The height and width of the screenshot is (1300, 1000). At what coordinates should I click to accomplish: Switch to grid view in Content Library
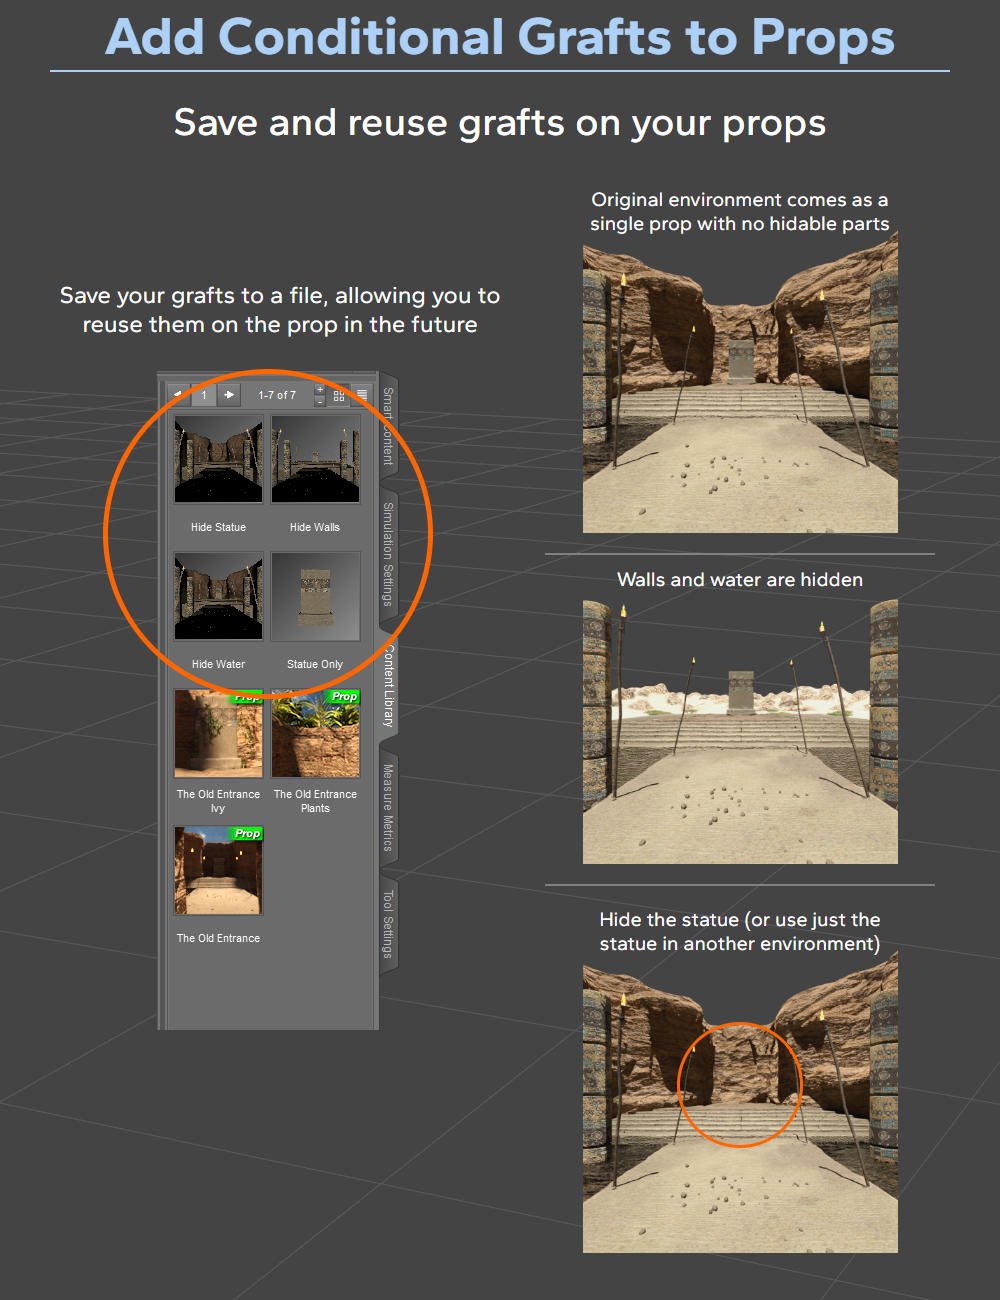(x=339, y=395)
